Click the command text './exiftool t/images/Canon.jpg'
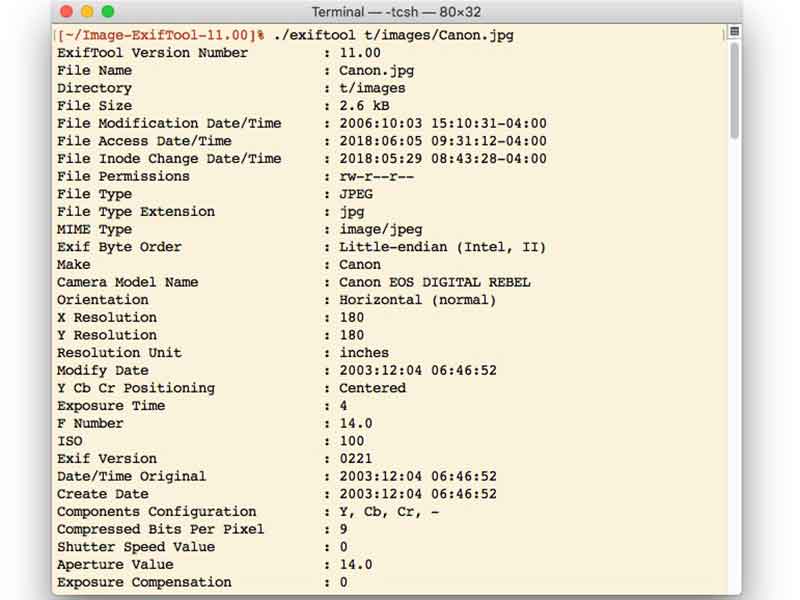Screen dimensions: 800x600 [x=393, y=35]
